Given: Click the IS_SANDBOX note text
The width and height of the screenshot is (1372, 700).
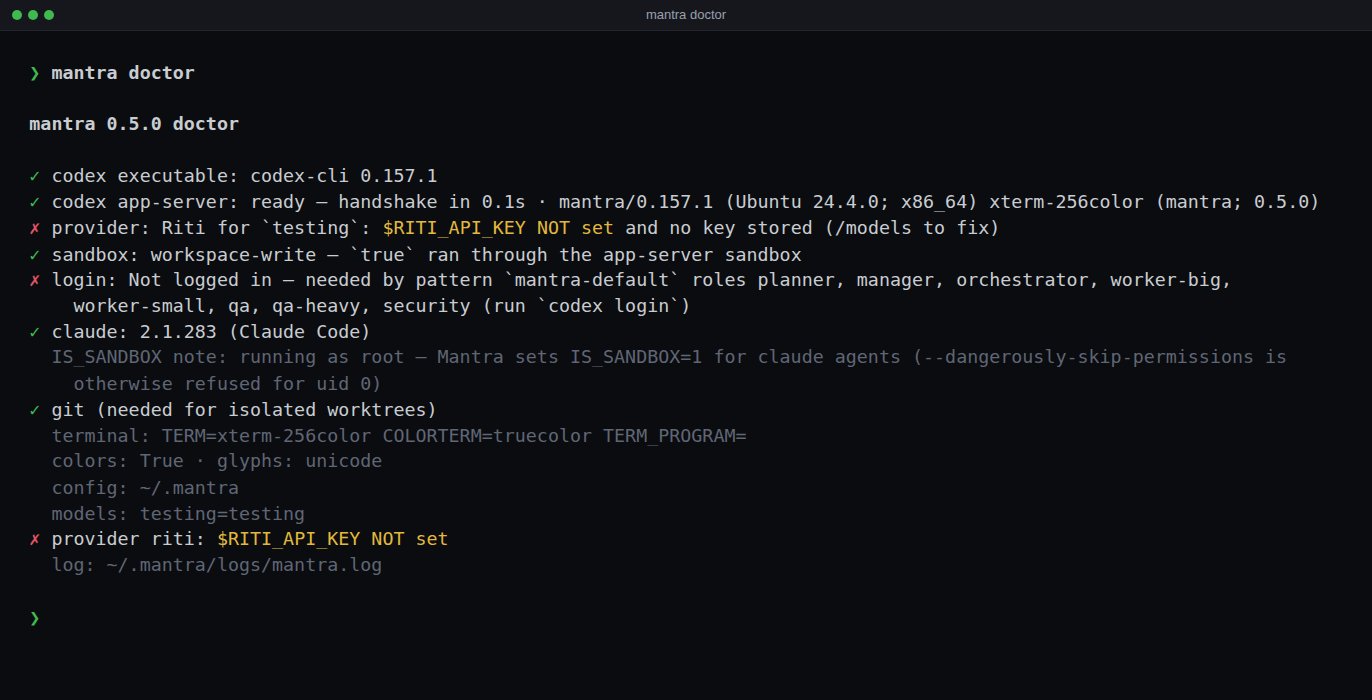Looking at the screenshot, I should point(669,371).
